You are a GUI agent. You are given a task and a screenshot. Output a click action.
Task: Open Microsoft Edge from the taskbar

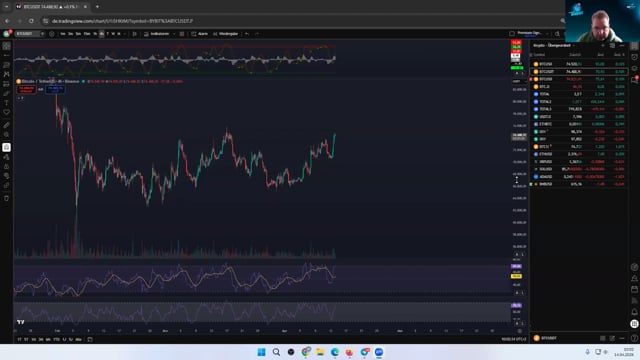(335, 352)
